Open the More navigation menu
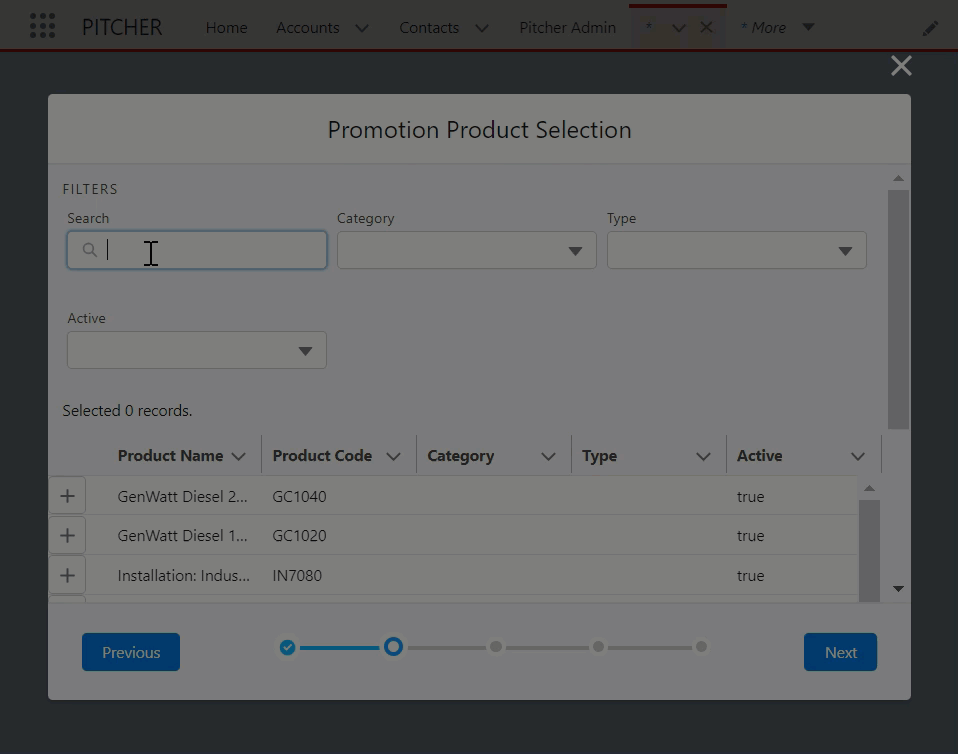 click(777, 28)
